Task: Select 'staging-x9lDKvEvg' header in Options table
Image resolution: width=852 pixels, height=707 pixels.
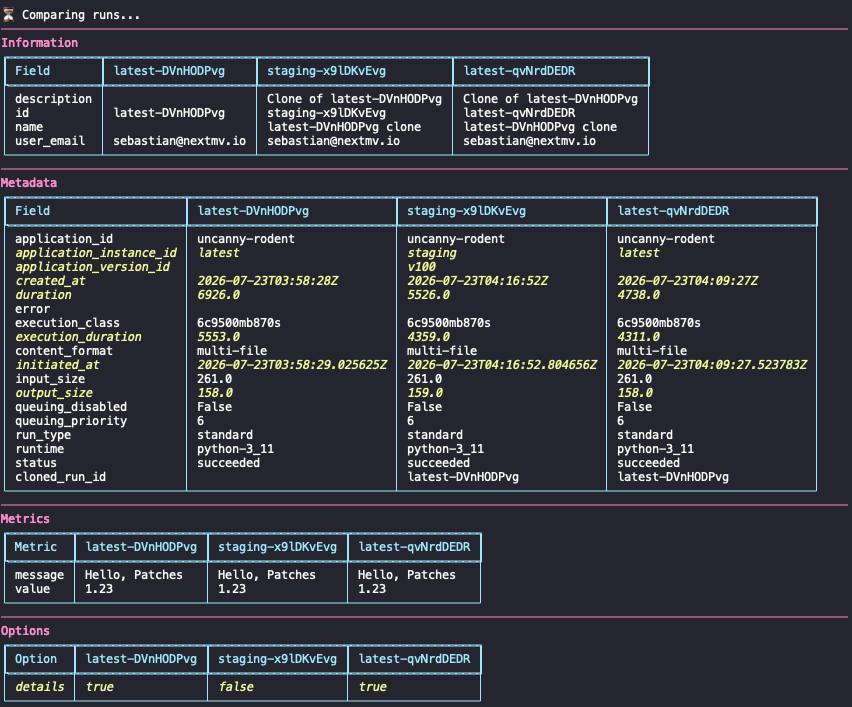Action: (x=277, y=659)
